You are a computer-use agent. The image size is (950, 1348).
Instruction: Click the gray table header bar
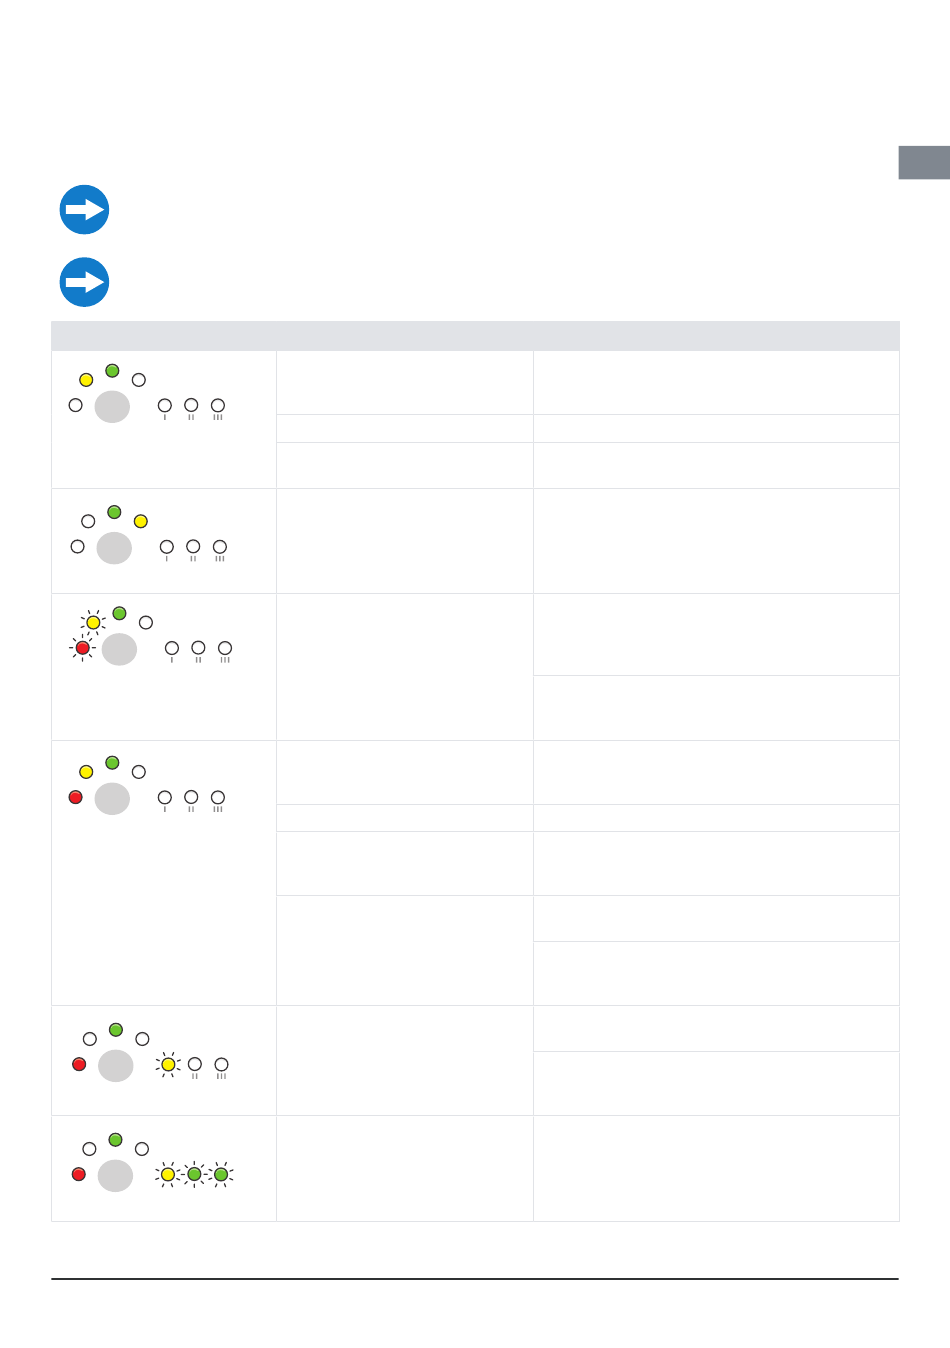coord(475,336)
